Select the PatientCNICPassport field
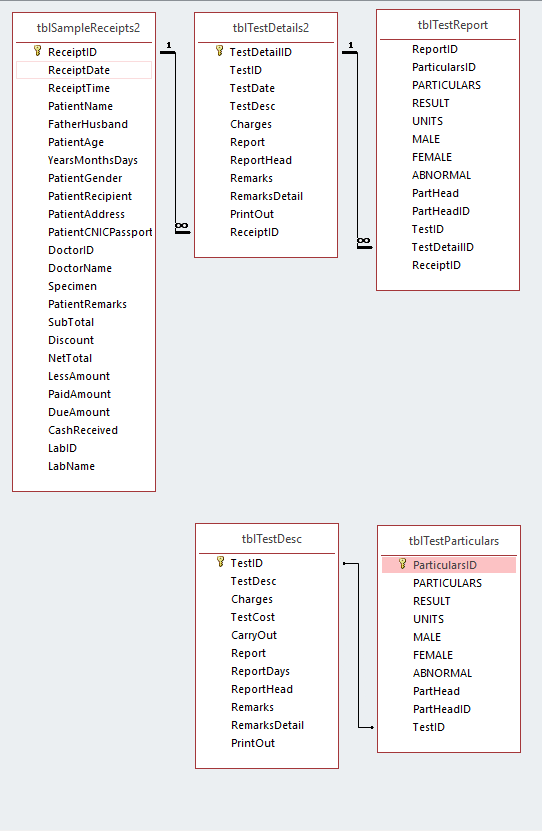Screen dimensions: 542x832 [100, 232]
